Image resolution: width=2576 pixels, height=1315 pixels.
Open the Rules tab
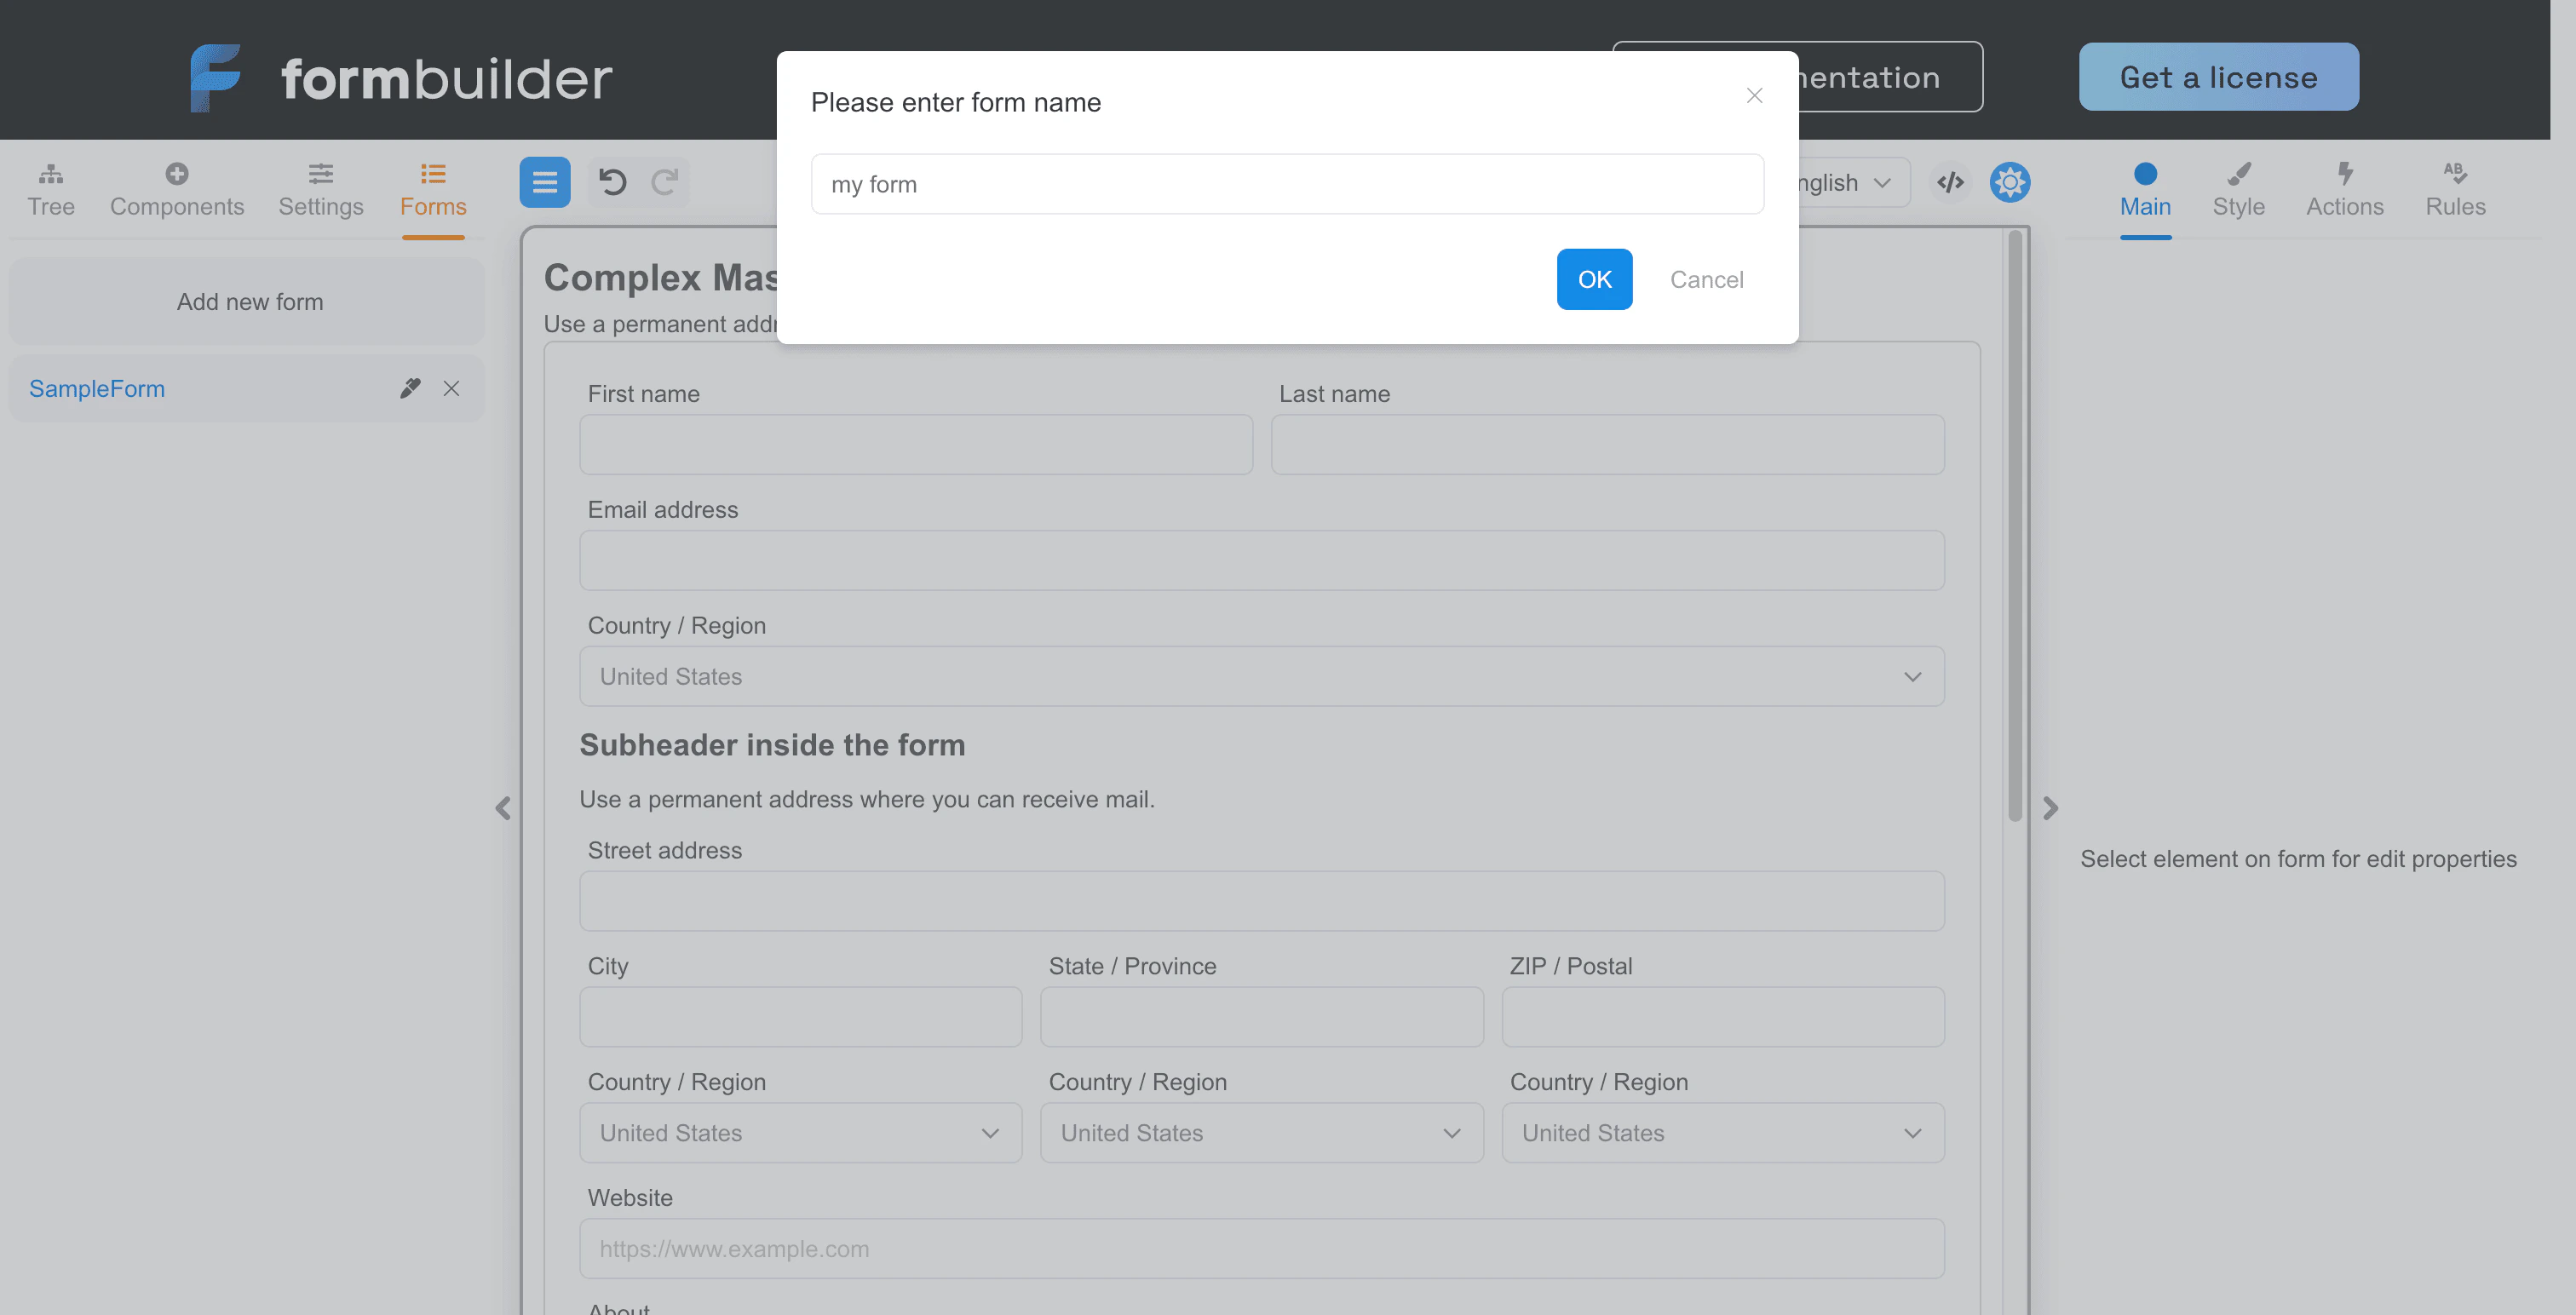click(2455, 190)
